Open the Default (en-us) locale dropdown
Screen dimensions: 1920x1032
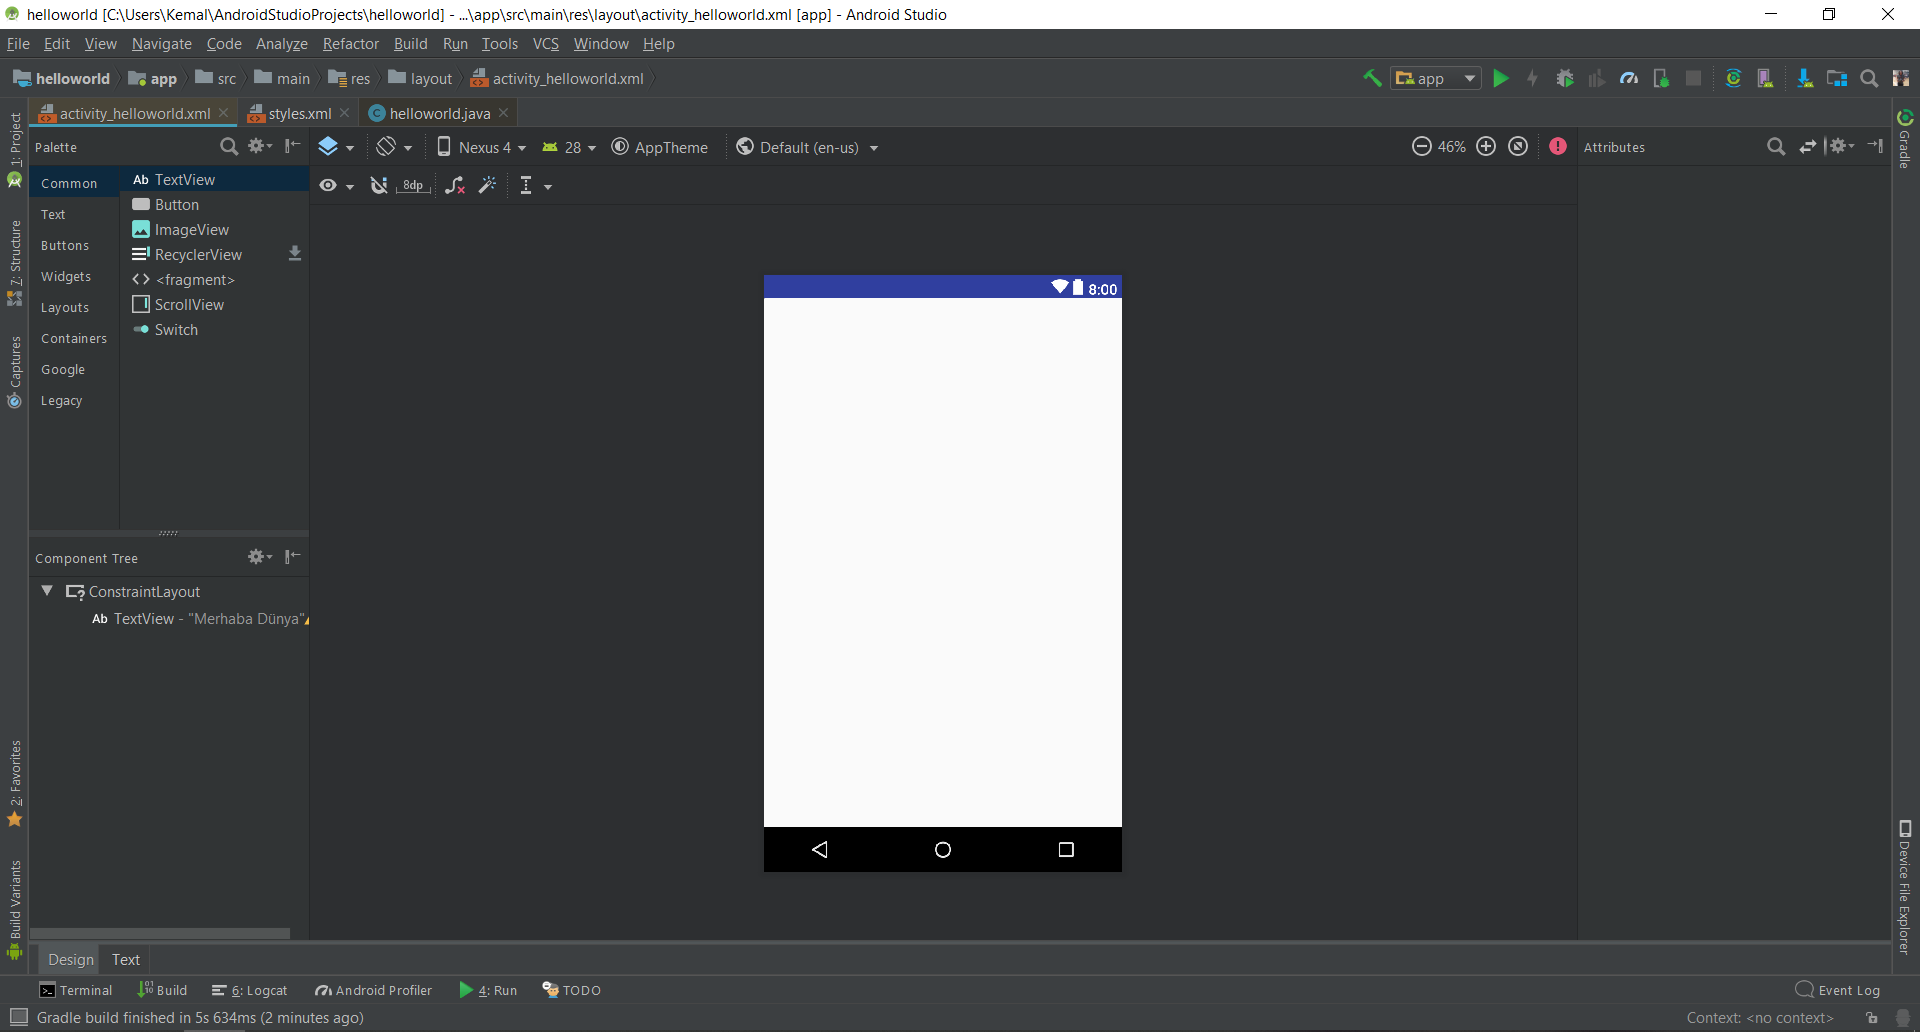808,147
